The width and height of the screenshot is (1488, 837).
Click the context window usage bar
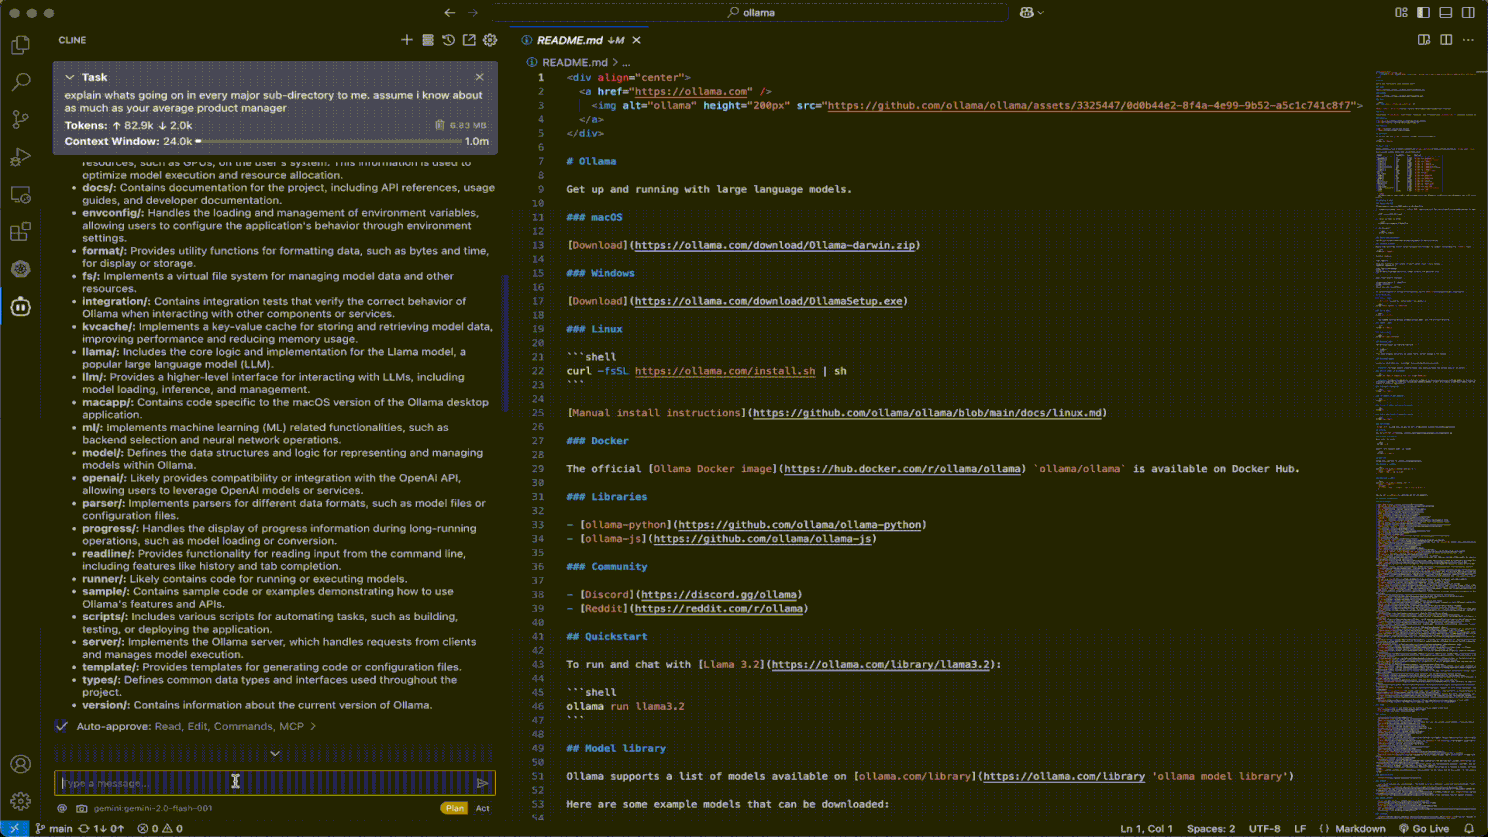329,141
